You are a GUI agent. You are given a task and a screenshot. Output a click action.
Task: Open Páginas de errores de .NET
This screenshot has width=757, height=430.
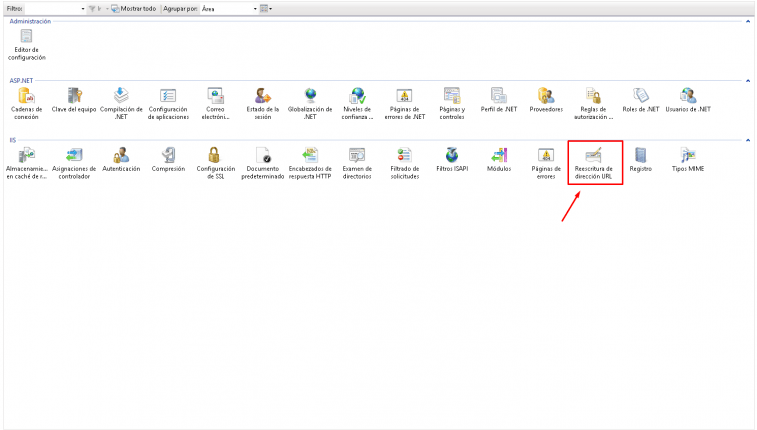tap(405, 104)
